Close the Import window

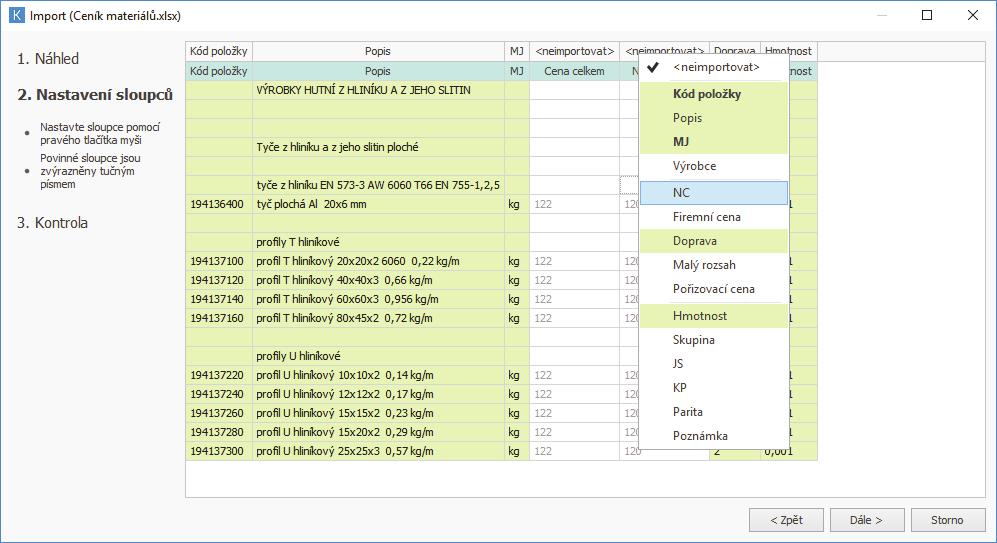pyautogui.click(x=973, y=15)
